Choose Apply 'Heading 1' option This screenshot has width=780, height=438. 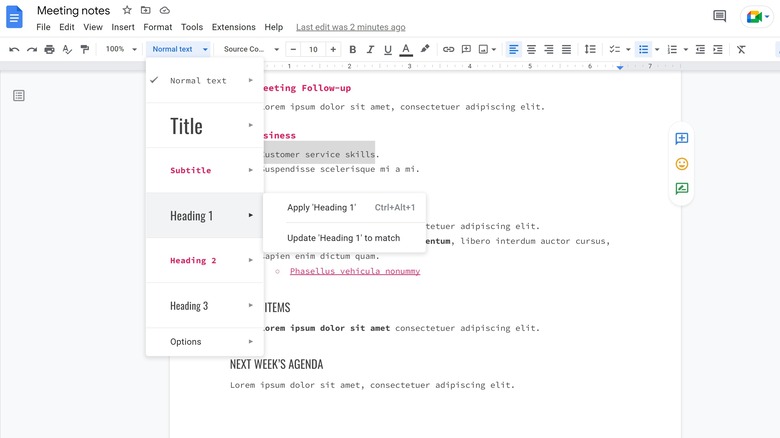pyautogui.click(x=321, y=208)
